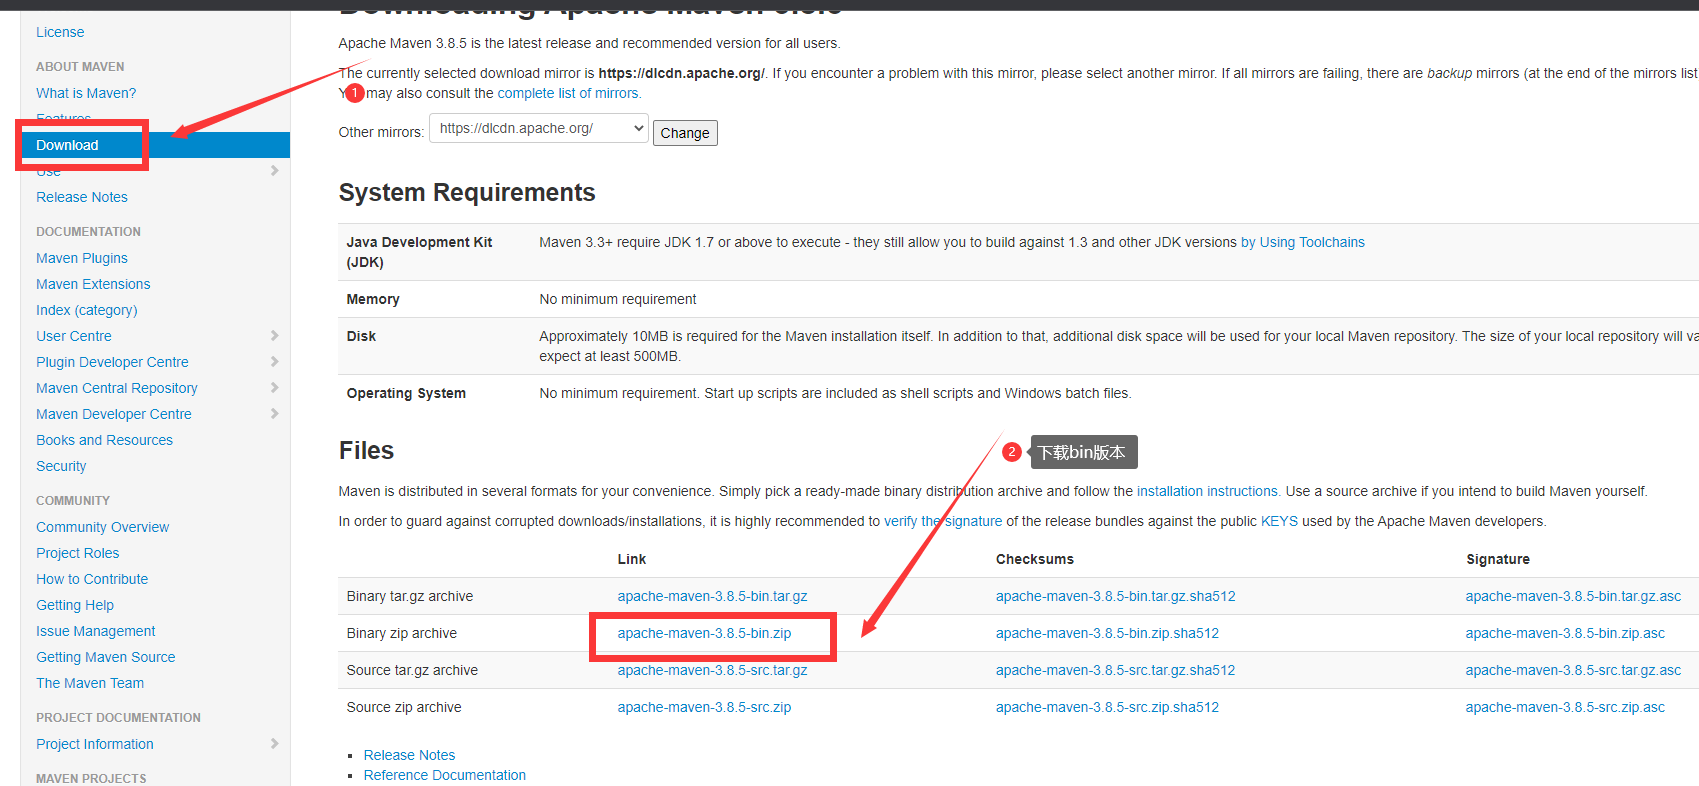Open Getting Maven Source link
This screenshot has height=786, width=1699.
(x=106, y=657)
